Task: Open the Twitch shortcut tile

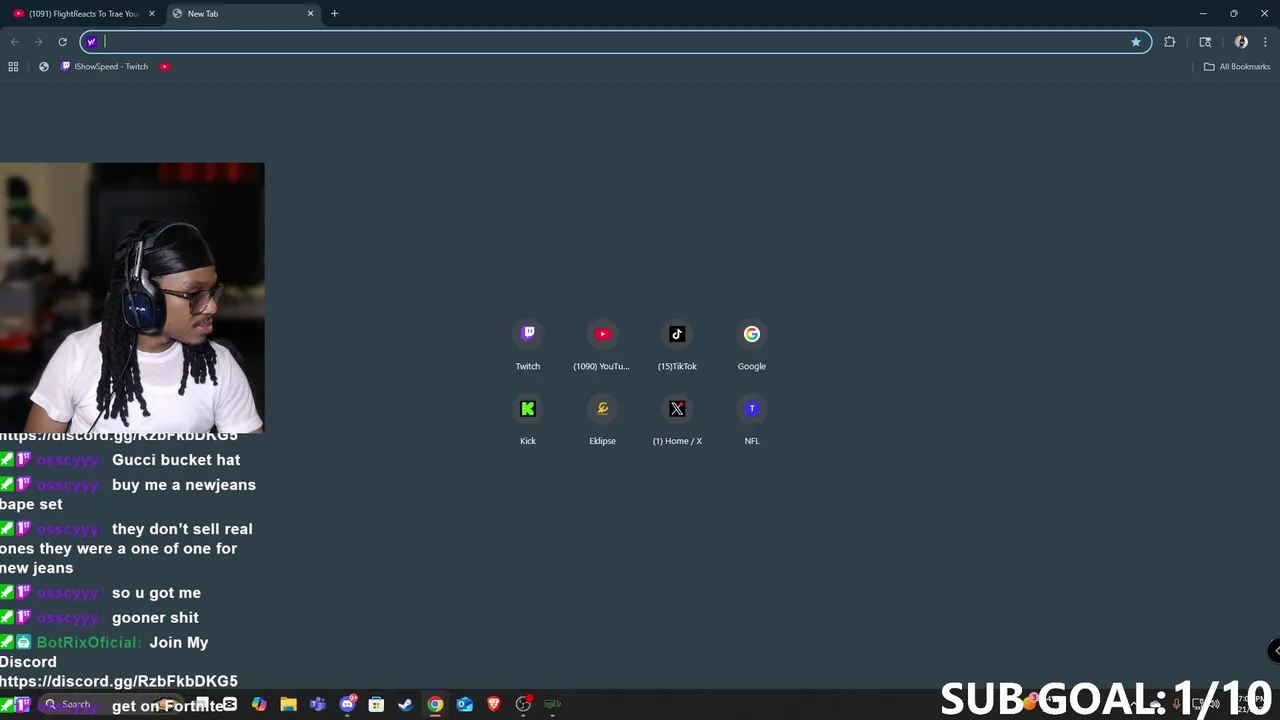Action: 528,345
